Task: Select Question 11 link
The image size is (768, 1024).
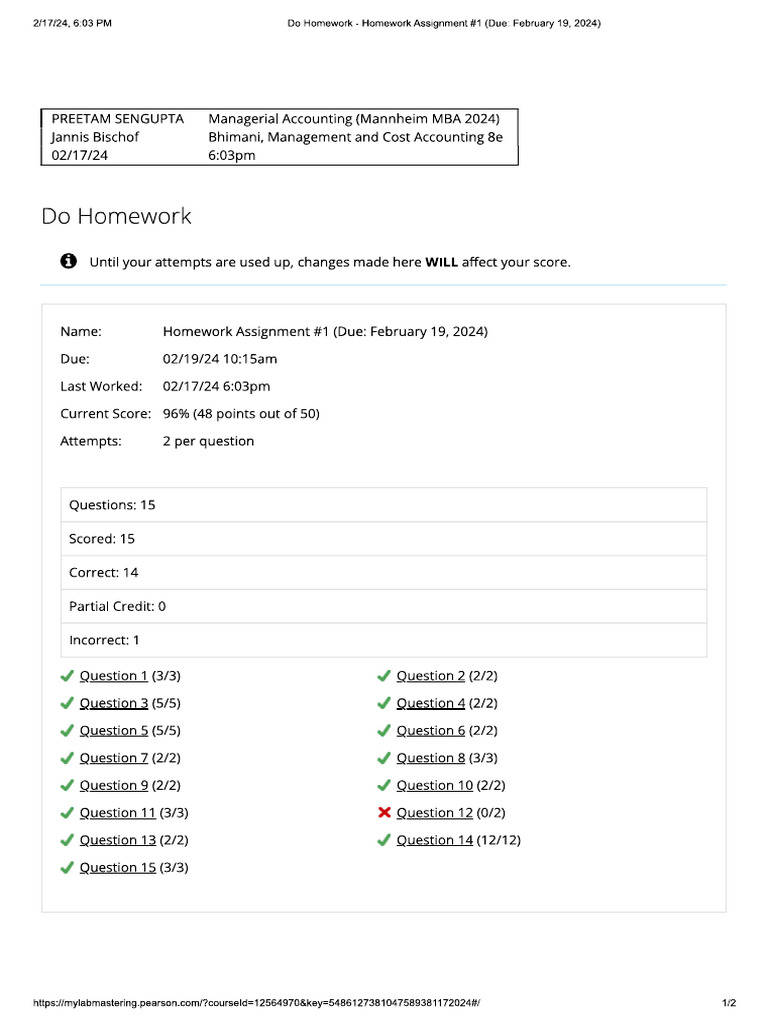Action: coord(118,813)
